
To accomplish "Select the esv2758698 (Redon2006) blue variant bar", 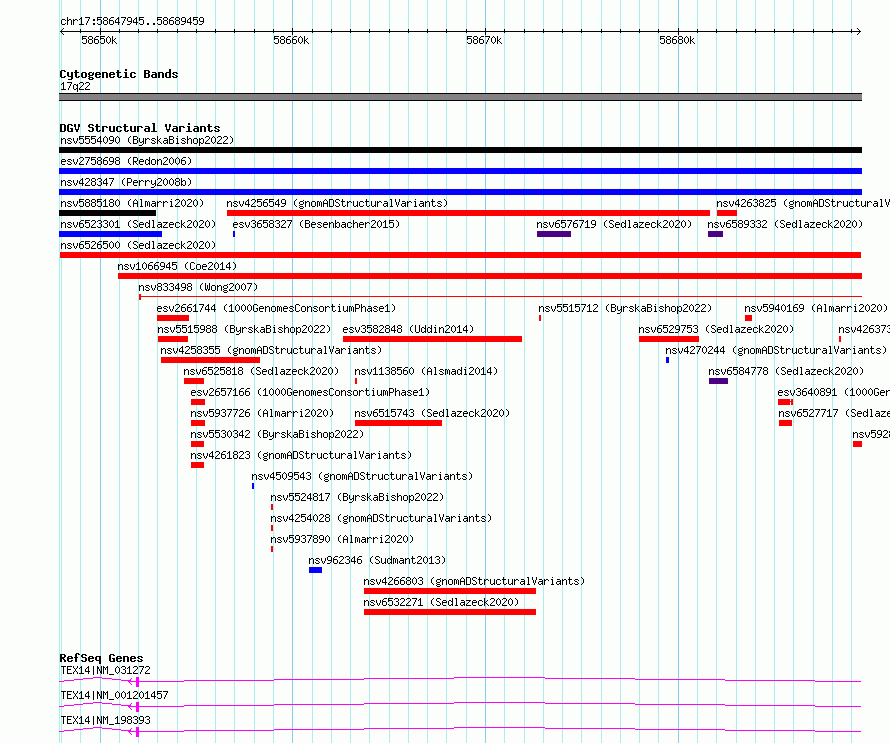I will (460, 171).
